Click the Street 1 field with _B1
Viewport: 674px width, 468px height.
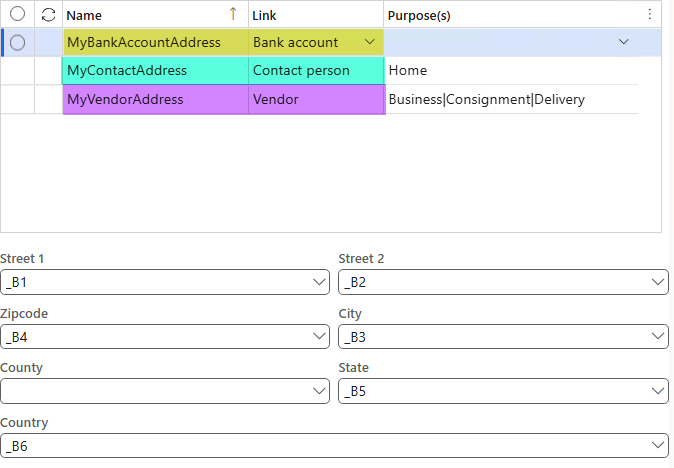pyautogui.click(x=165, y=282)
